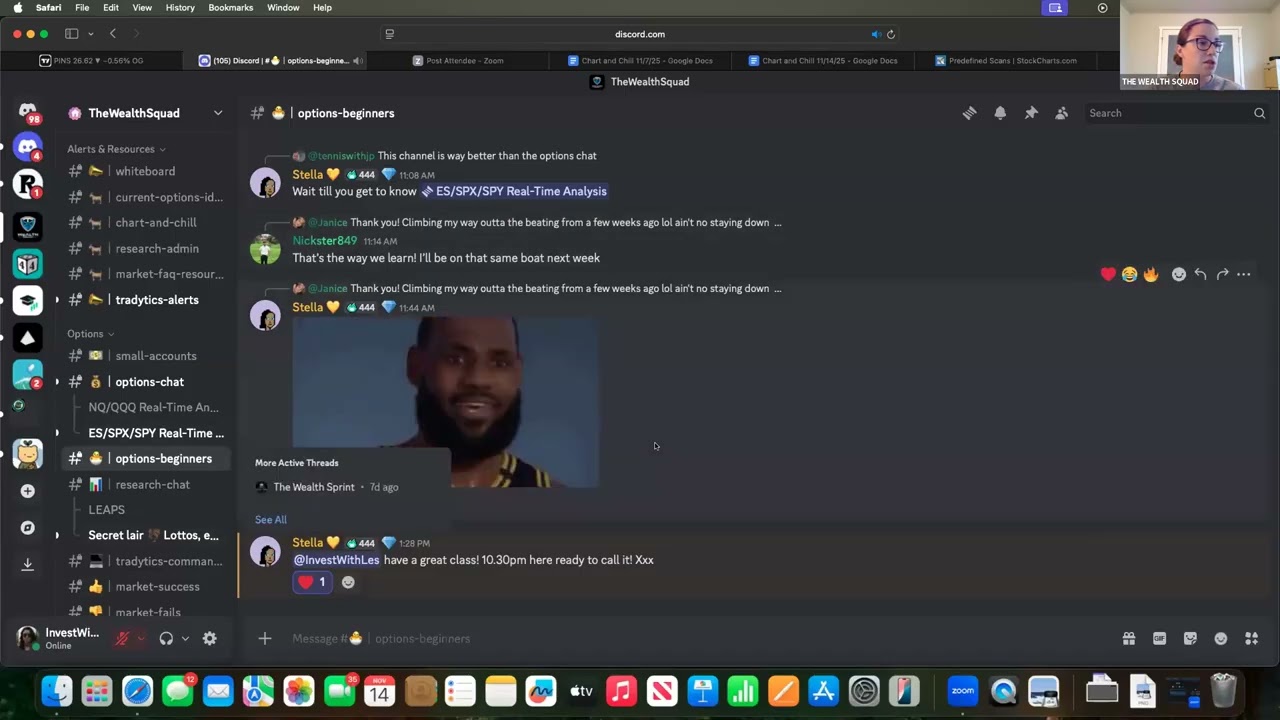This screenshot has height=720, width=1280.
Task: Open the Bookmarks menu in menu bar
Action: point(230,7)
